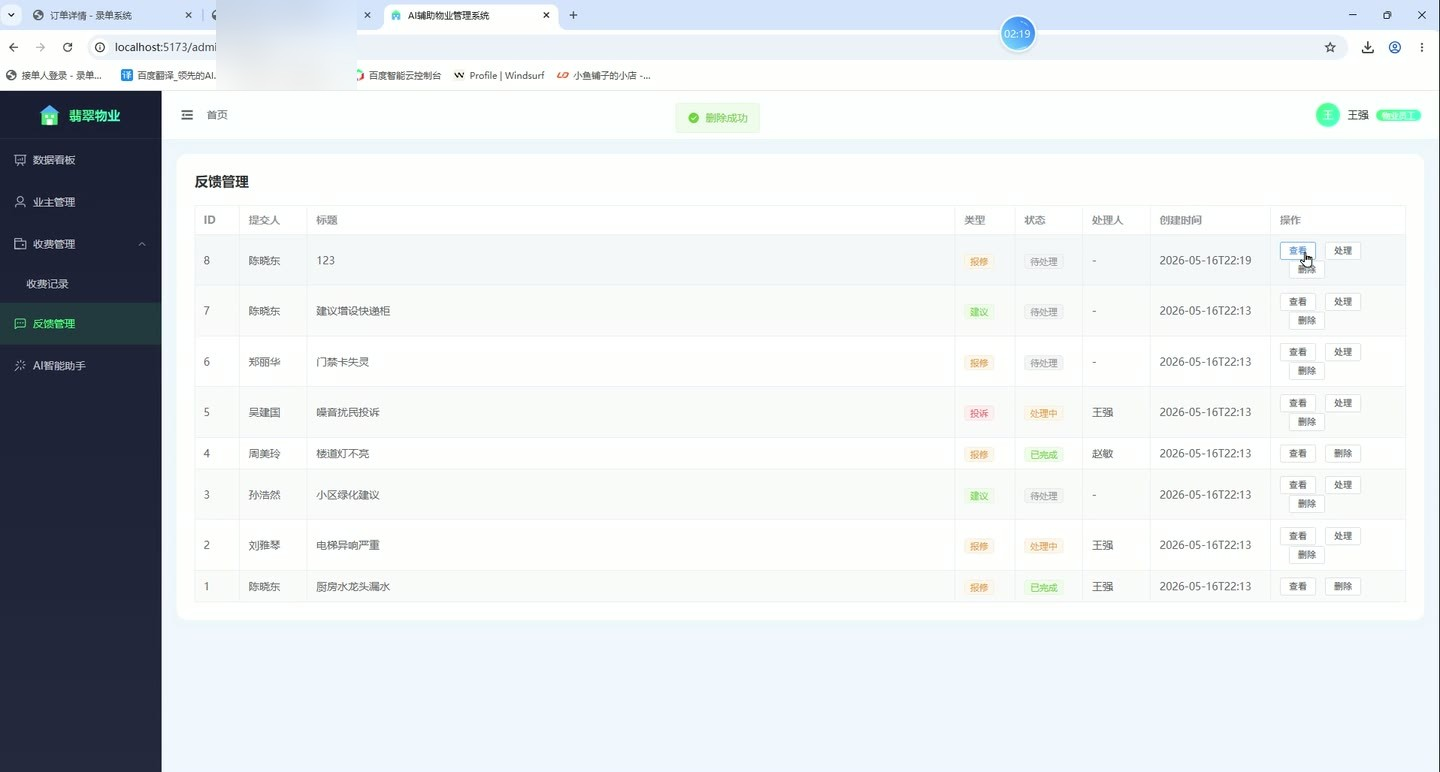The height and width of the screenshot is (772, 1440).
Task: Open Profile | Windsurf bookmark
Action: [x=499, y=75]
